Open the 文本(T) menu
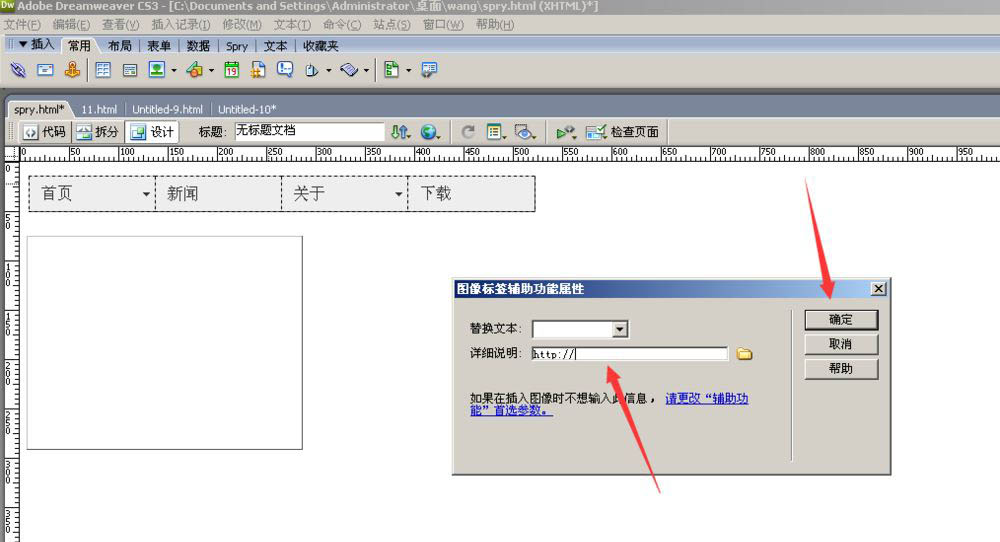This screenshot has width=1000, height=542. pyautogui.click(x=292, y=25)
